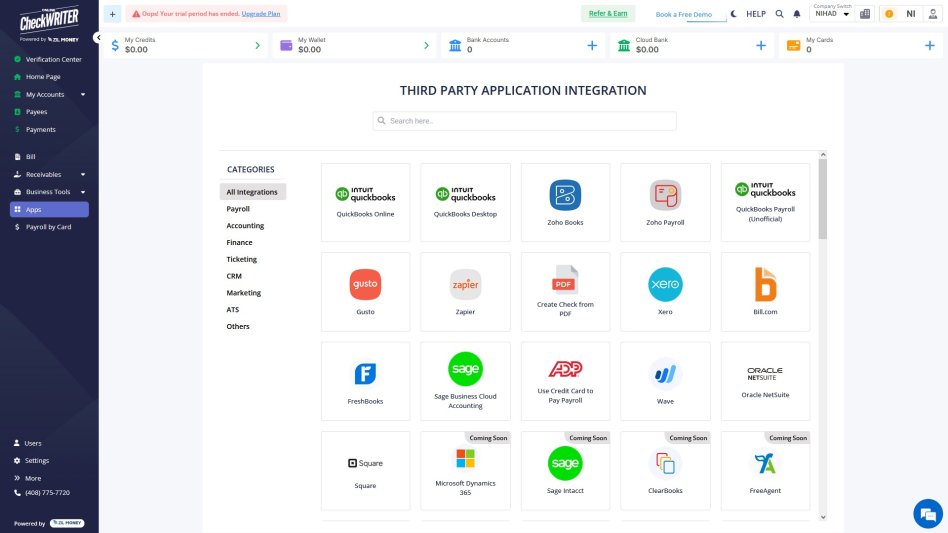The height and width of the screenshot is (533, 948).
Task: Filter by Others category
Action: click(238, 326)
